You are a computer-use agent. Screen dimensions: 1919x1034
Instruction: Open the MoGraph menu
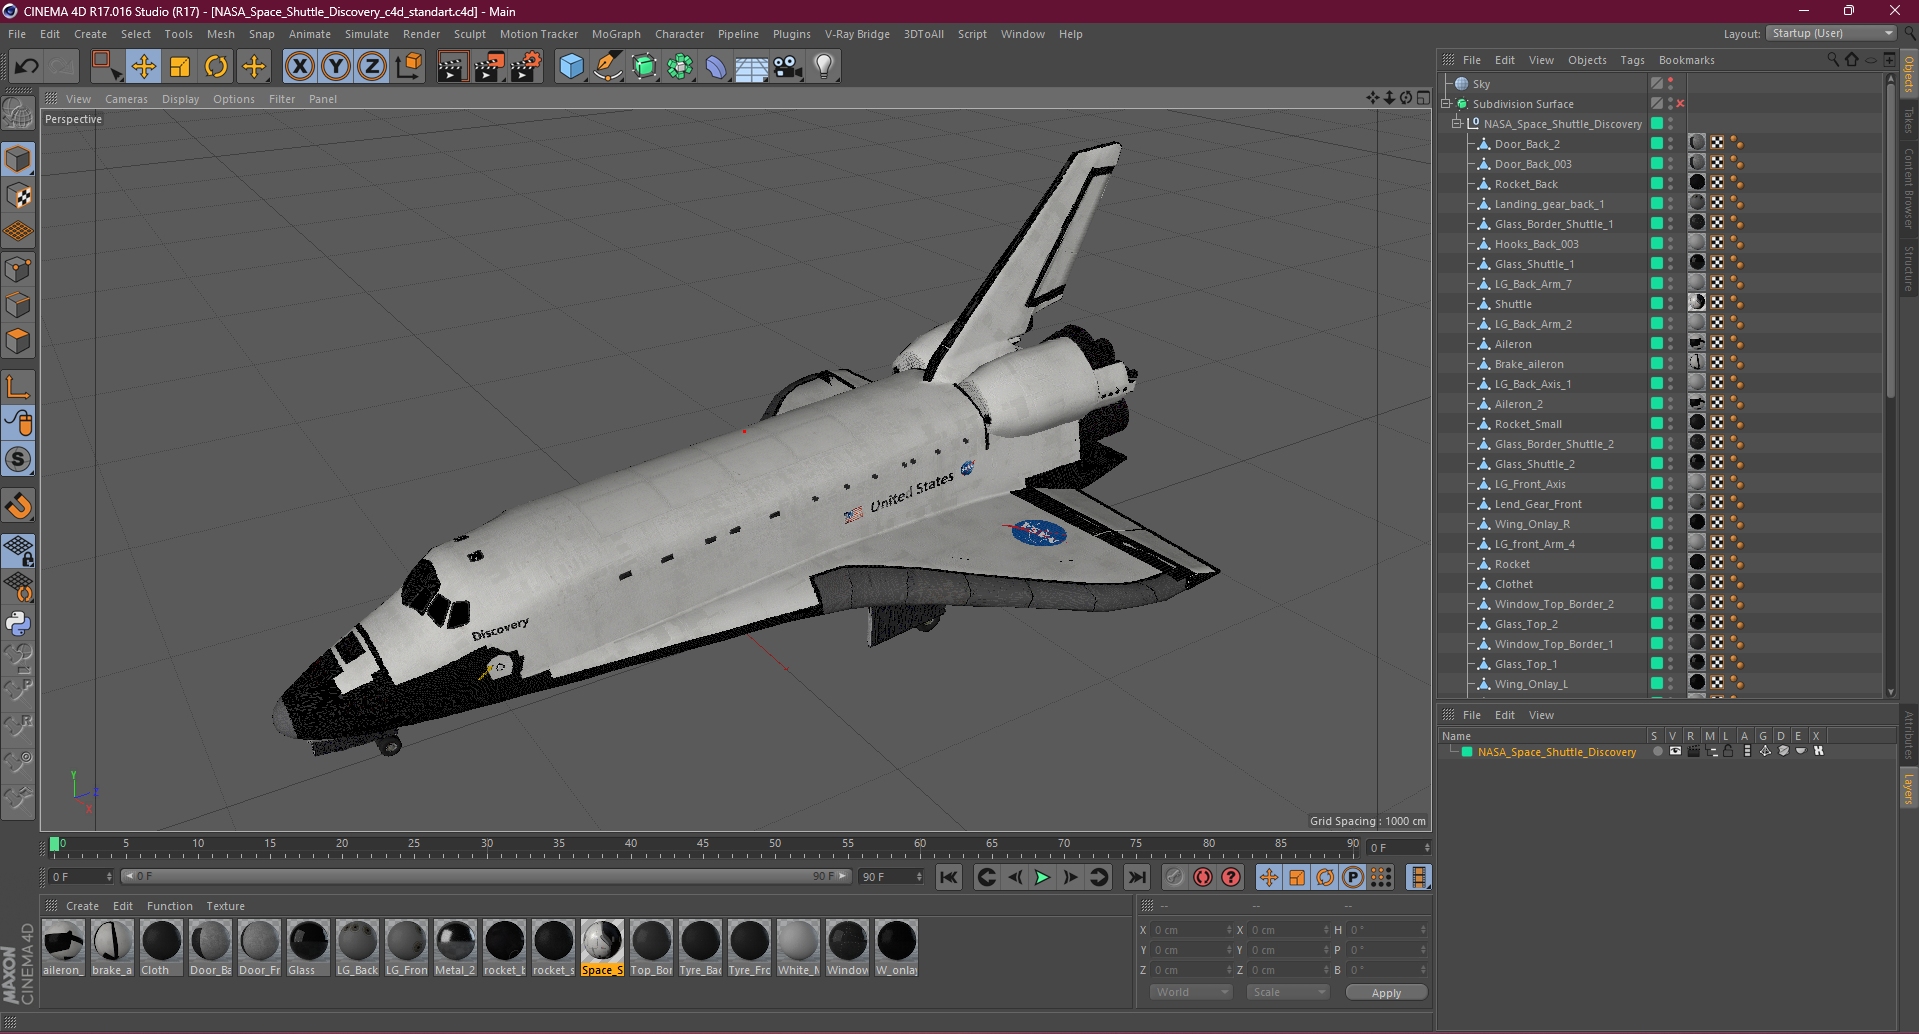coord(616,34)
